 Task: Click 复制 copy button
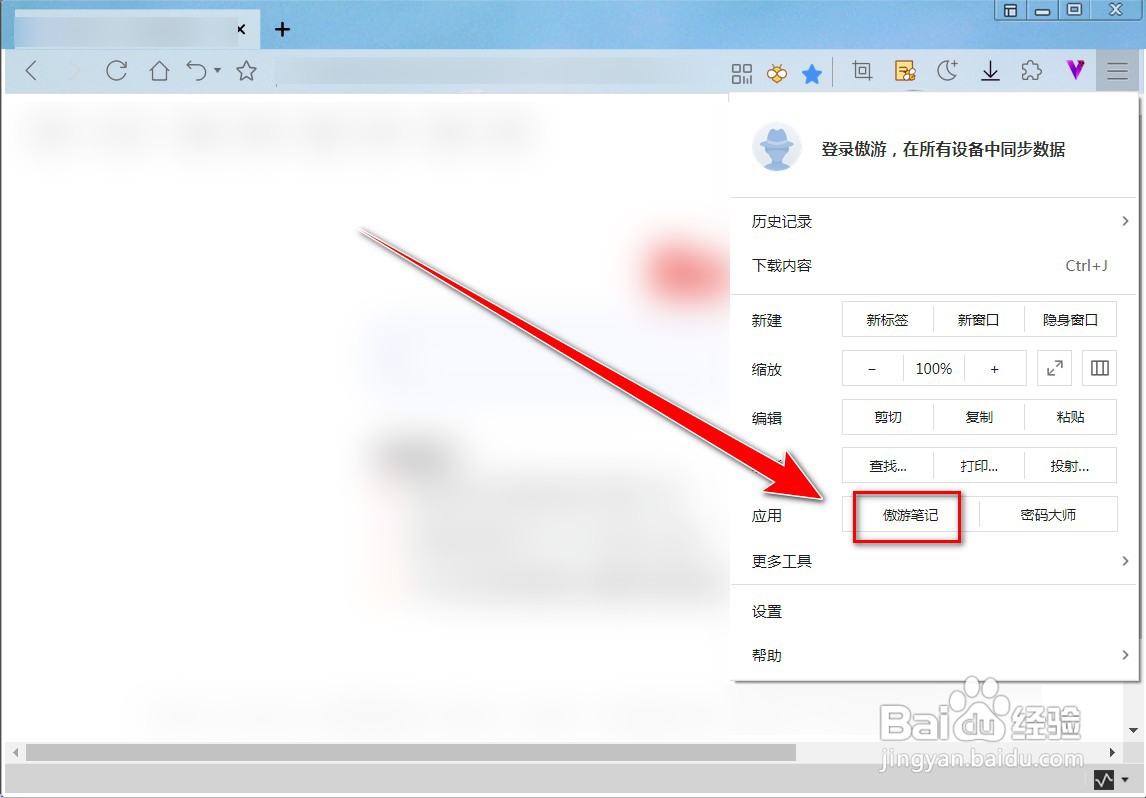[979, 417]
